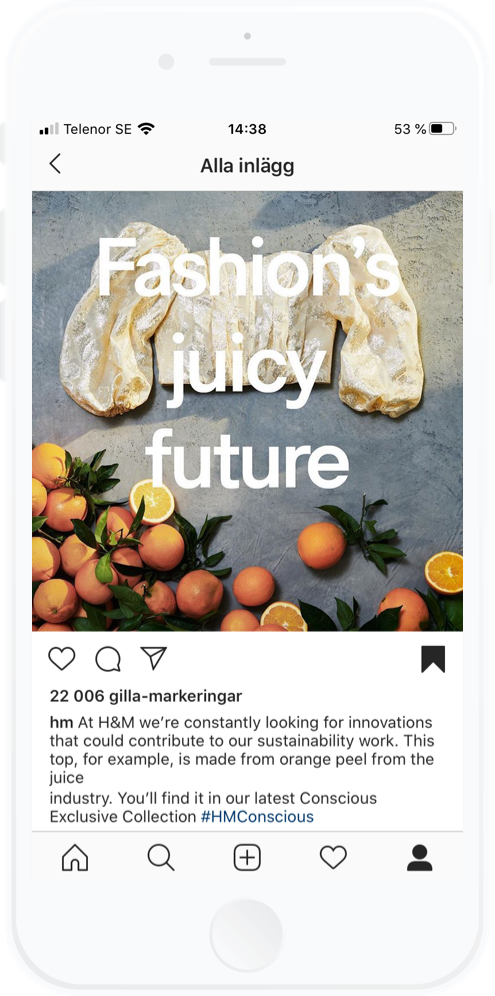The width and height of the screenshot is (495, 996).
Task: Like the post with the heart icon
Action: [62, 659]
